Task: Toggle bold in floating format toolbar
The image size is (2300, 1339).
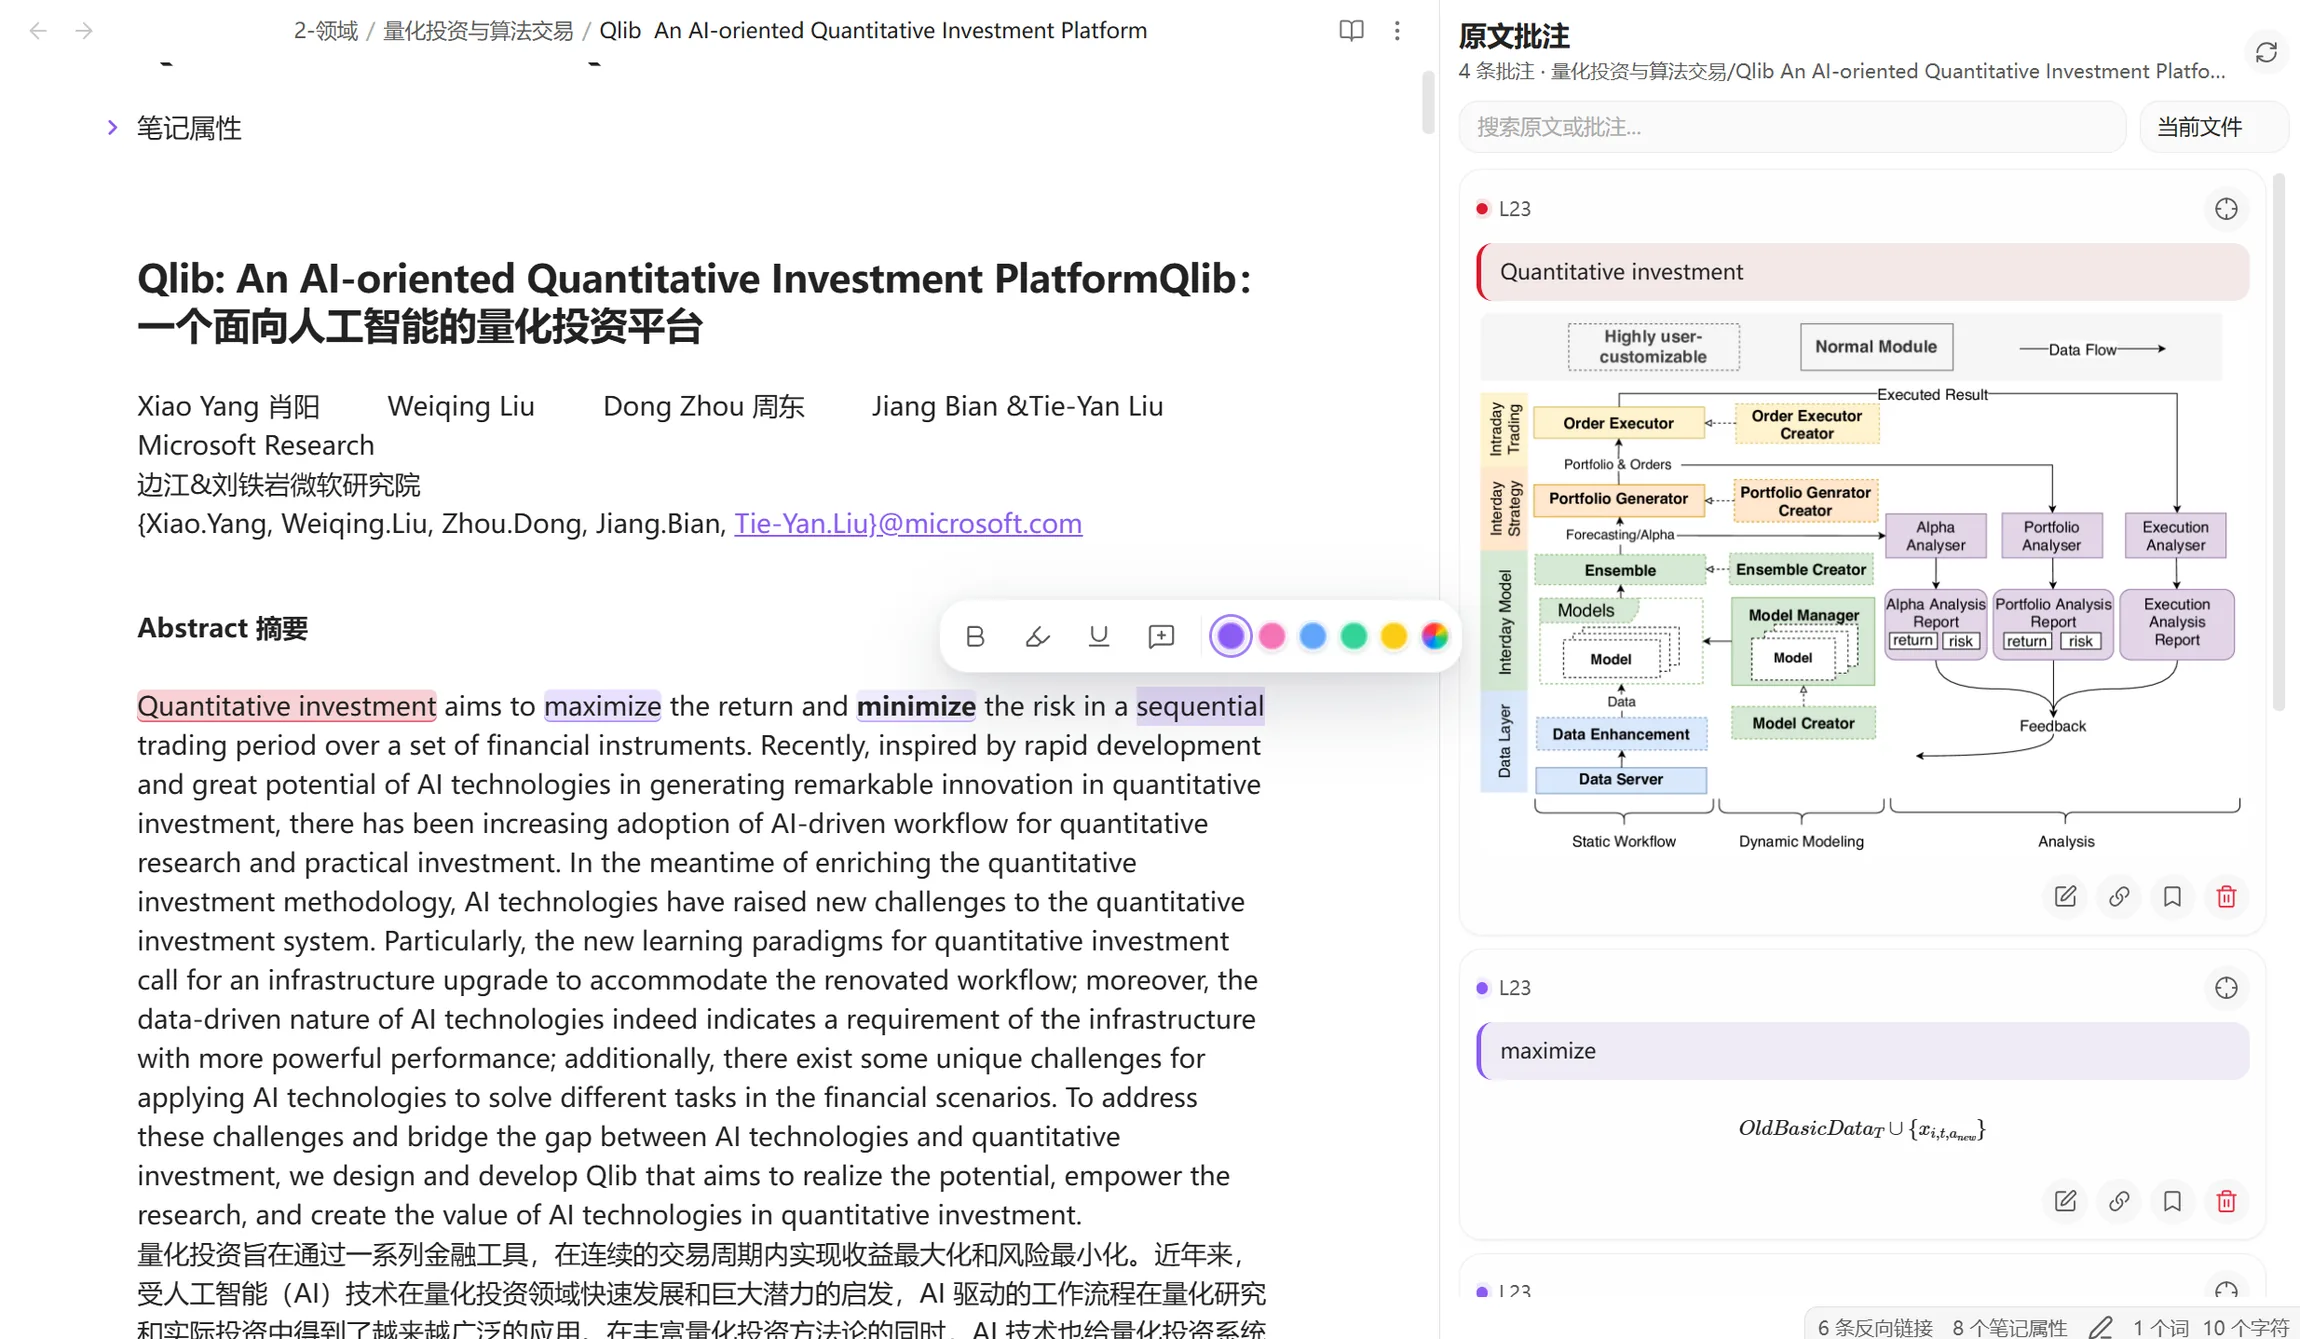Action: tap(975, 636)
